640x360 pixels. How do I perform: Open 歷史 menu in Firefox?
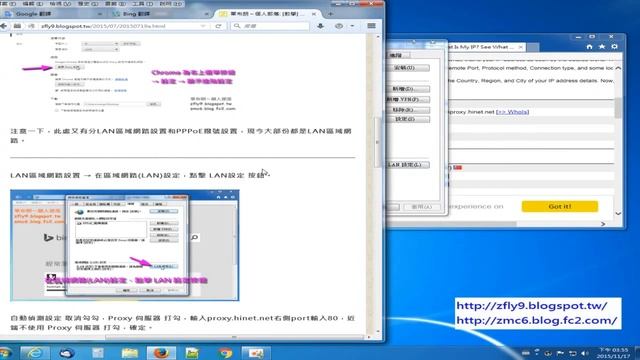coord(89,4)
